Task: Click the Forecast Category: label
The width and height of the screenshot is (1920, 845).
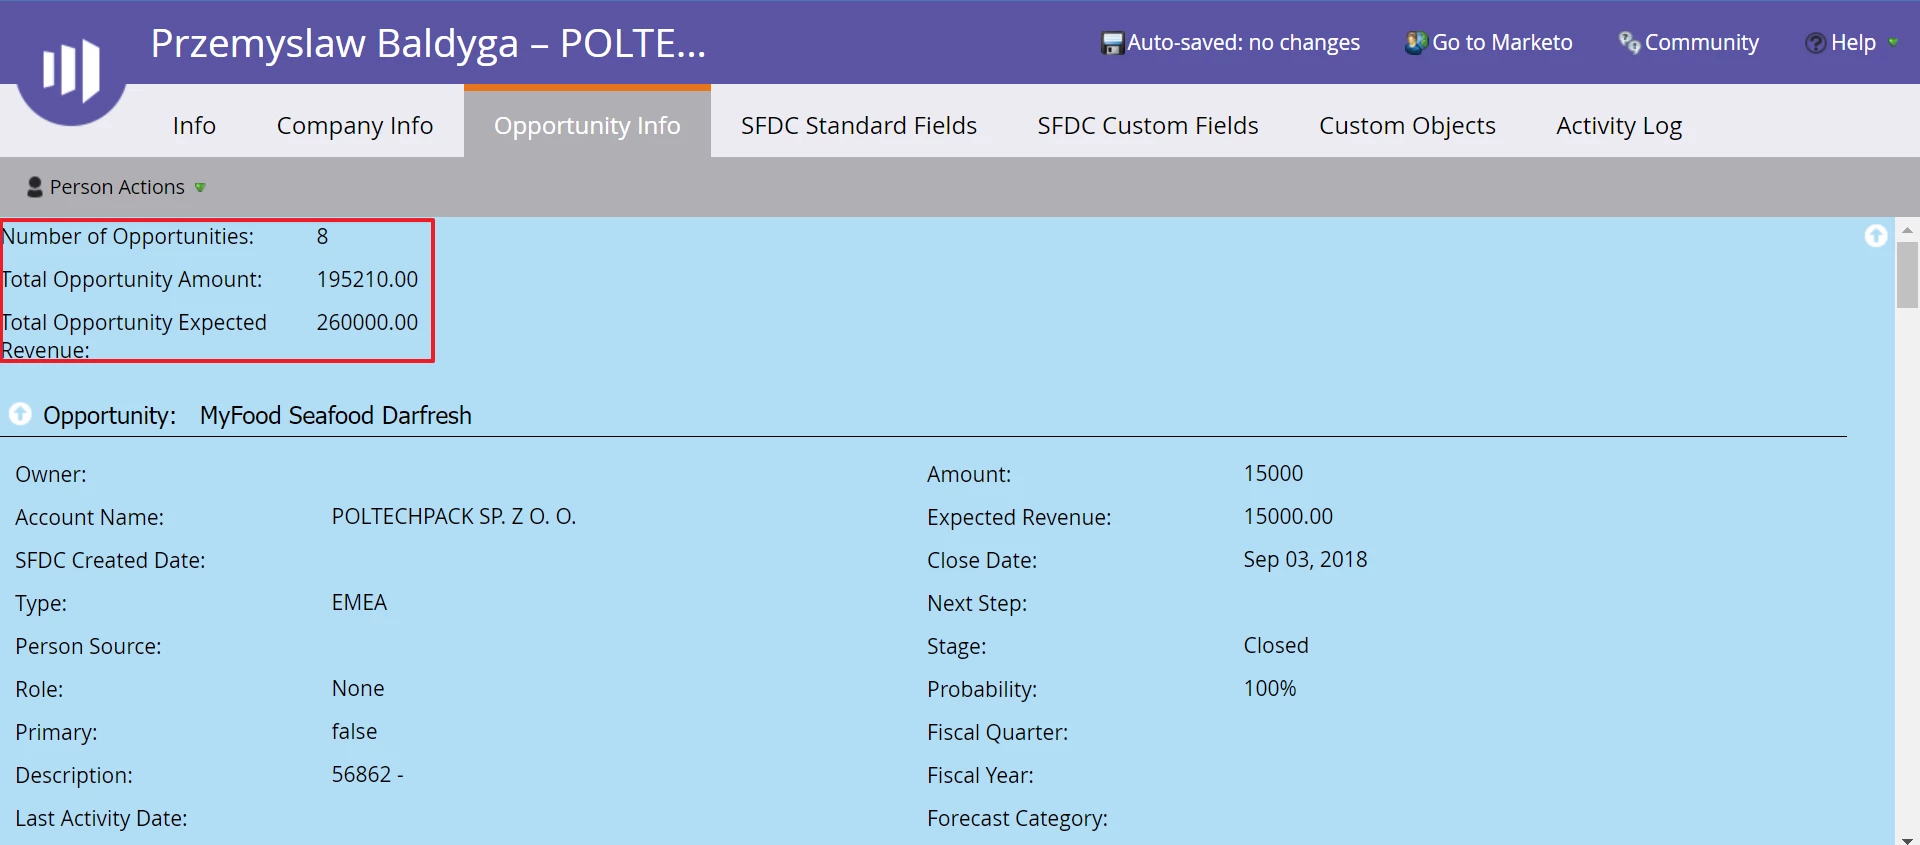Action: point(1017,818)
